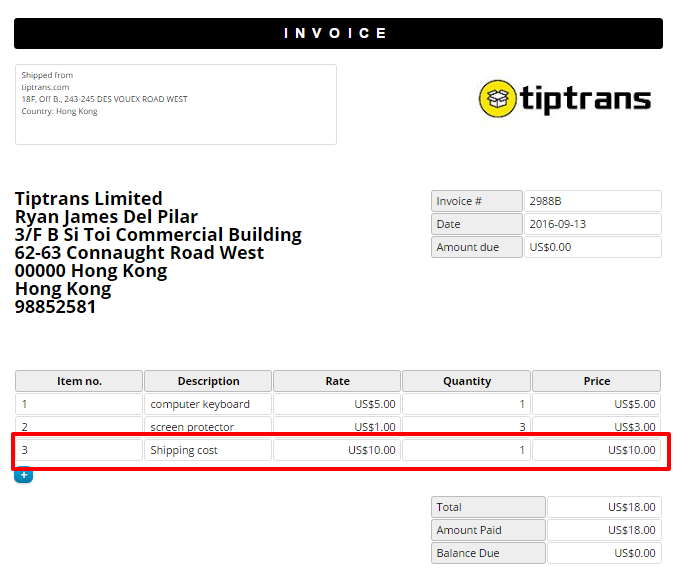Click the 'Invoice #' label
679x583 pixels.
(477, 201)
